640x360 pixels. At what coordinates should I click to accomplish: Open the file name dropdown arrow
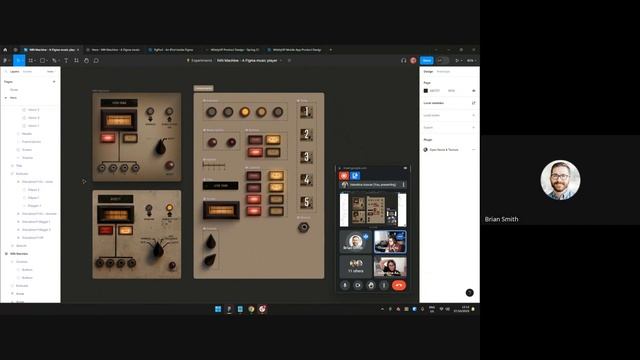click(281, 60)
